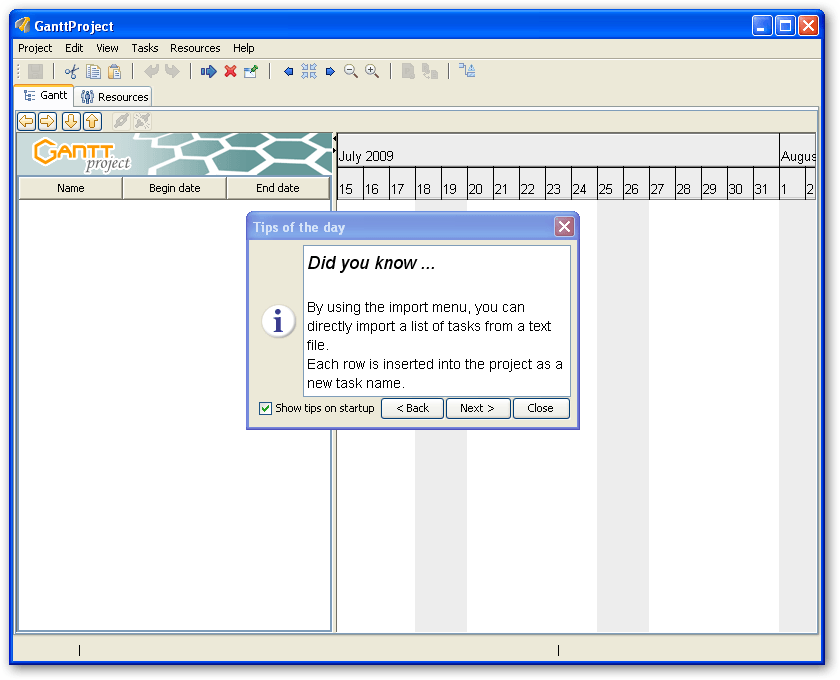This screenshot has height=680, width=840.
Task: Click day 1 of August in the timeline
Action: (x=792, y=184)
